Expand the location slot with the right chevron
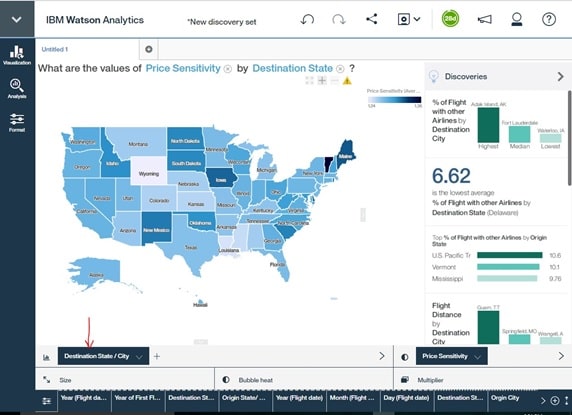Viewport: 572px width, 415px height. click(382, 356)
